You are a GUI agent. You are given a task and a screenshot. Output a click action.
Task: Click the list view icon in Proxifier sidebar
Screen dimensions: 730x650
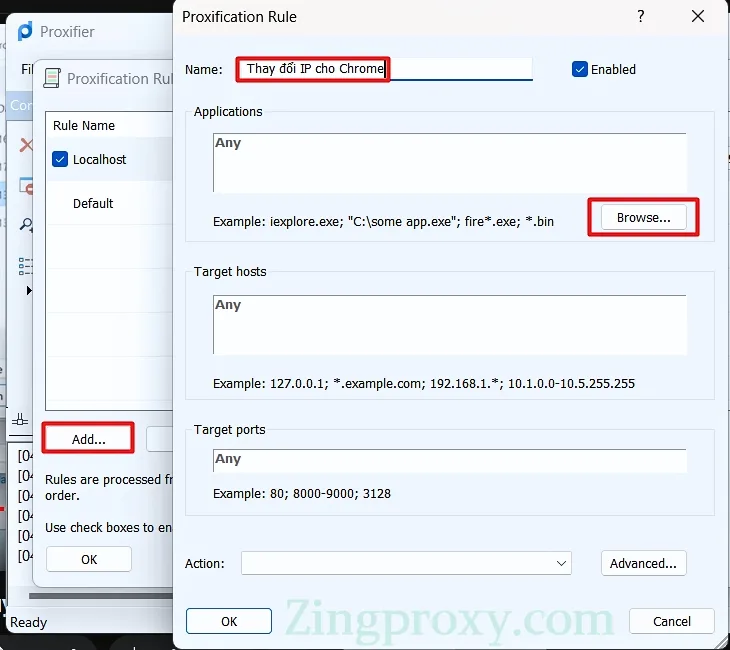pos(26,266)
